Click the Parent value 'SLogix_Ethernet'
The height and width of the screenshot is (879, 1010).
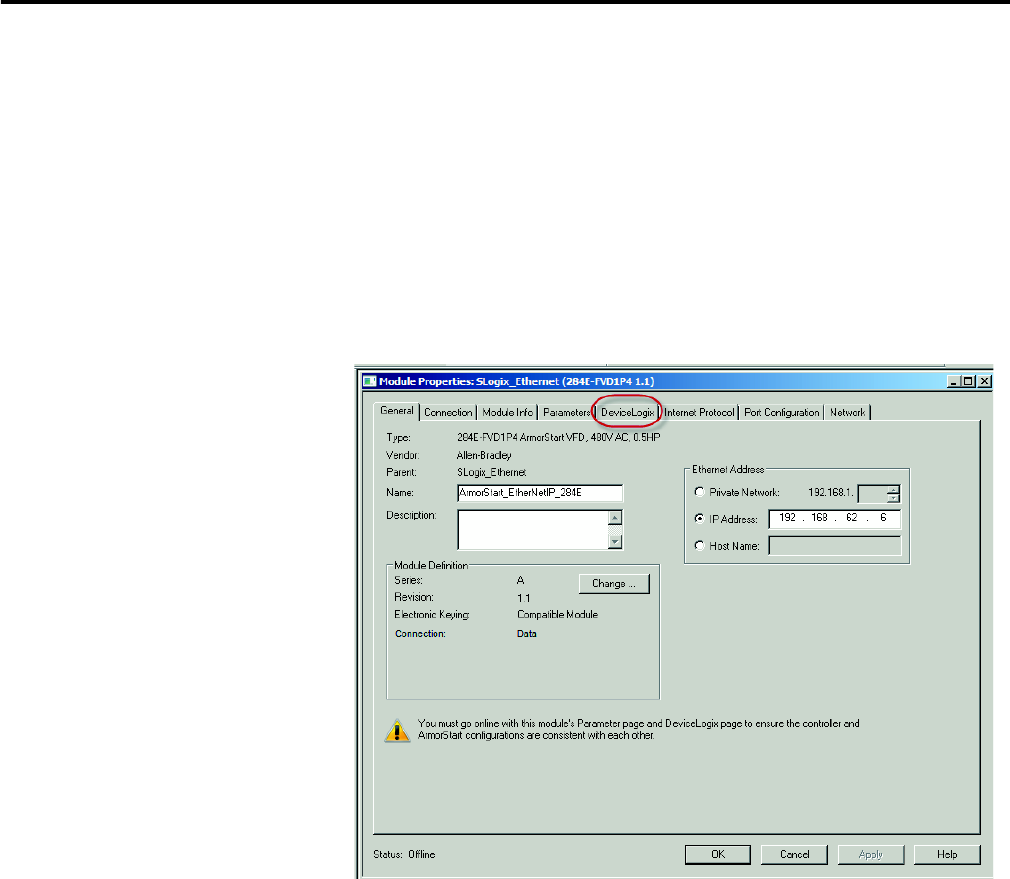point(491,472)
